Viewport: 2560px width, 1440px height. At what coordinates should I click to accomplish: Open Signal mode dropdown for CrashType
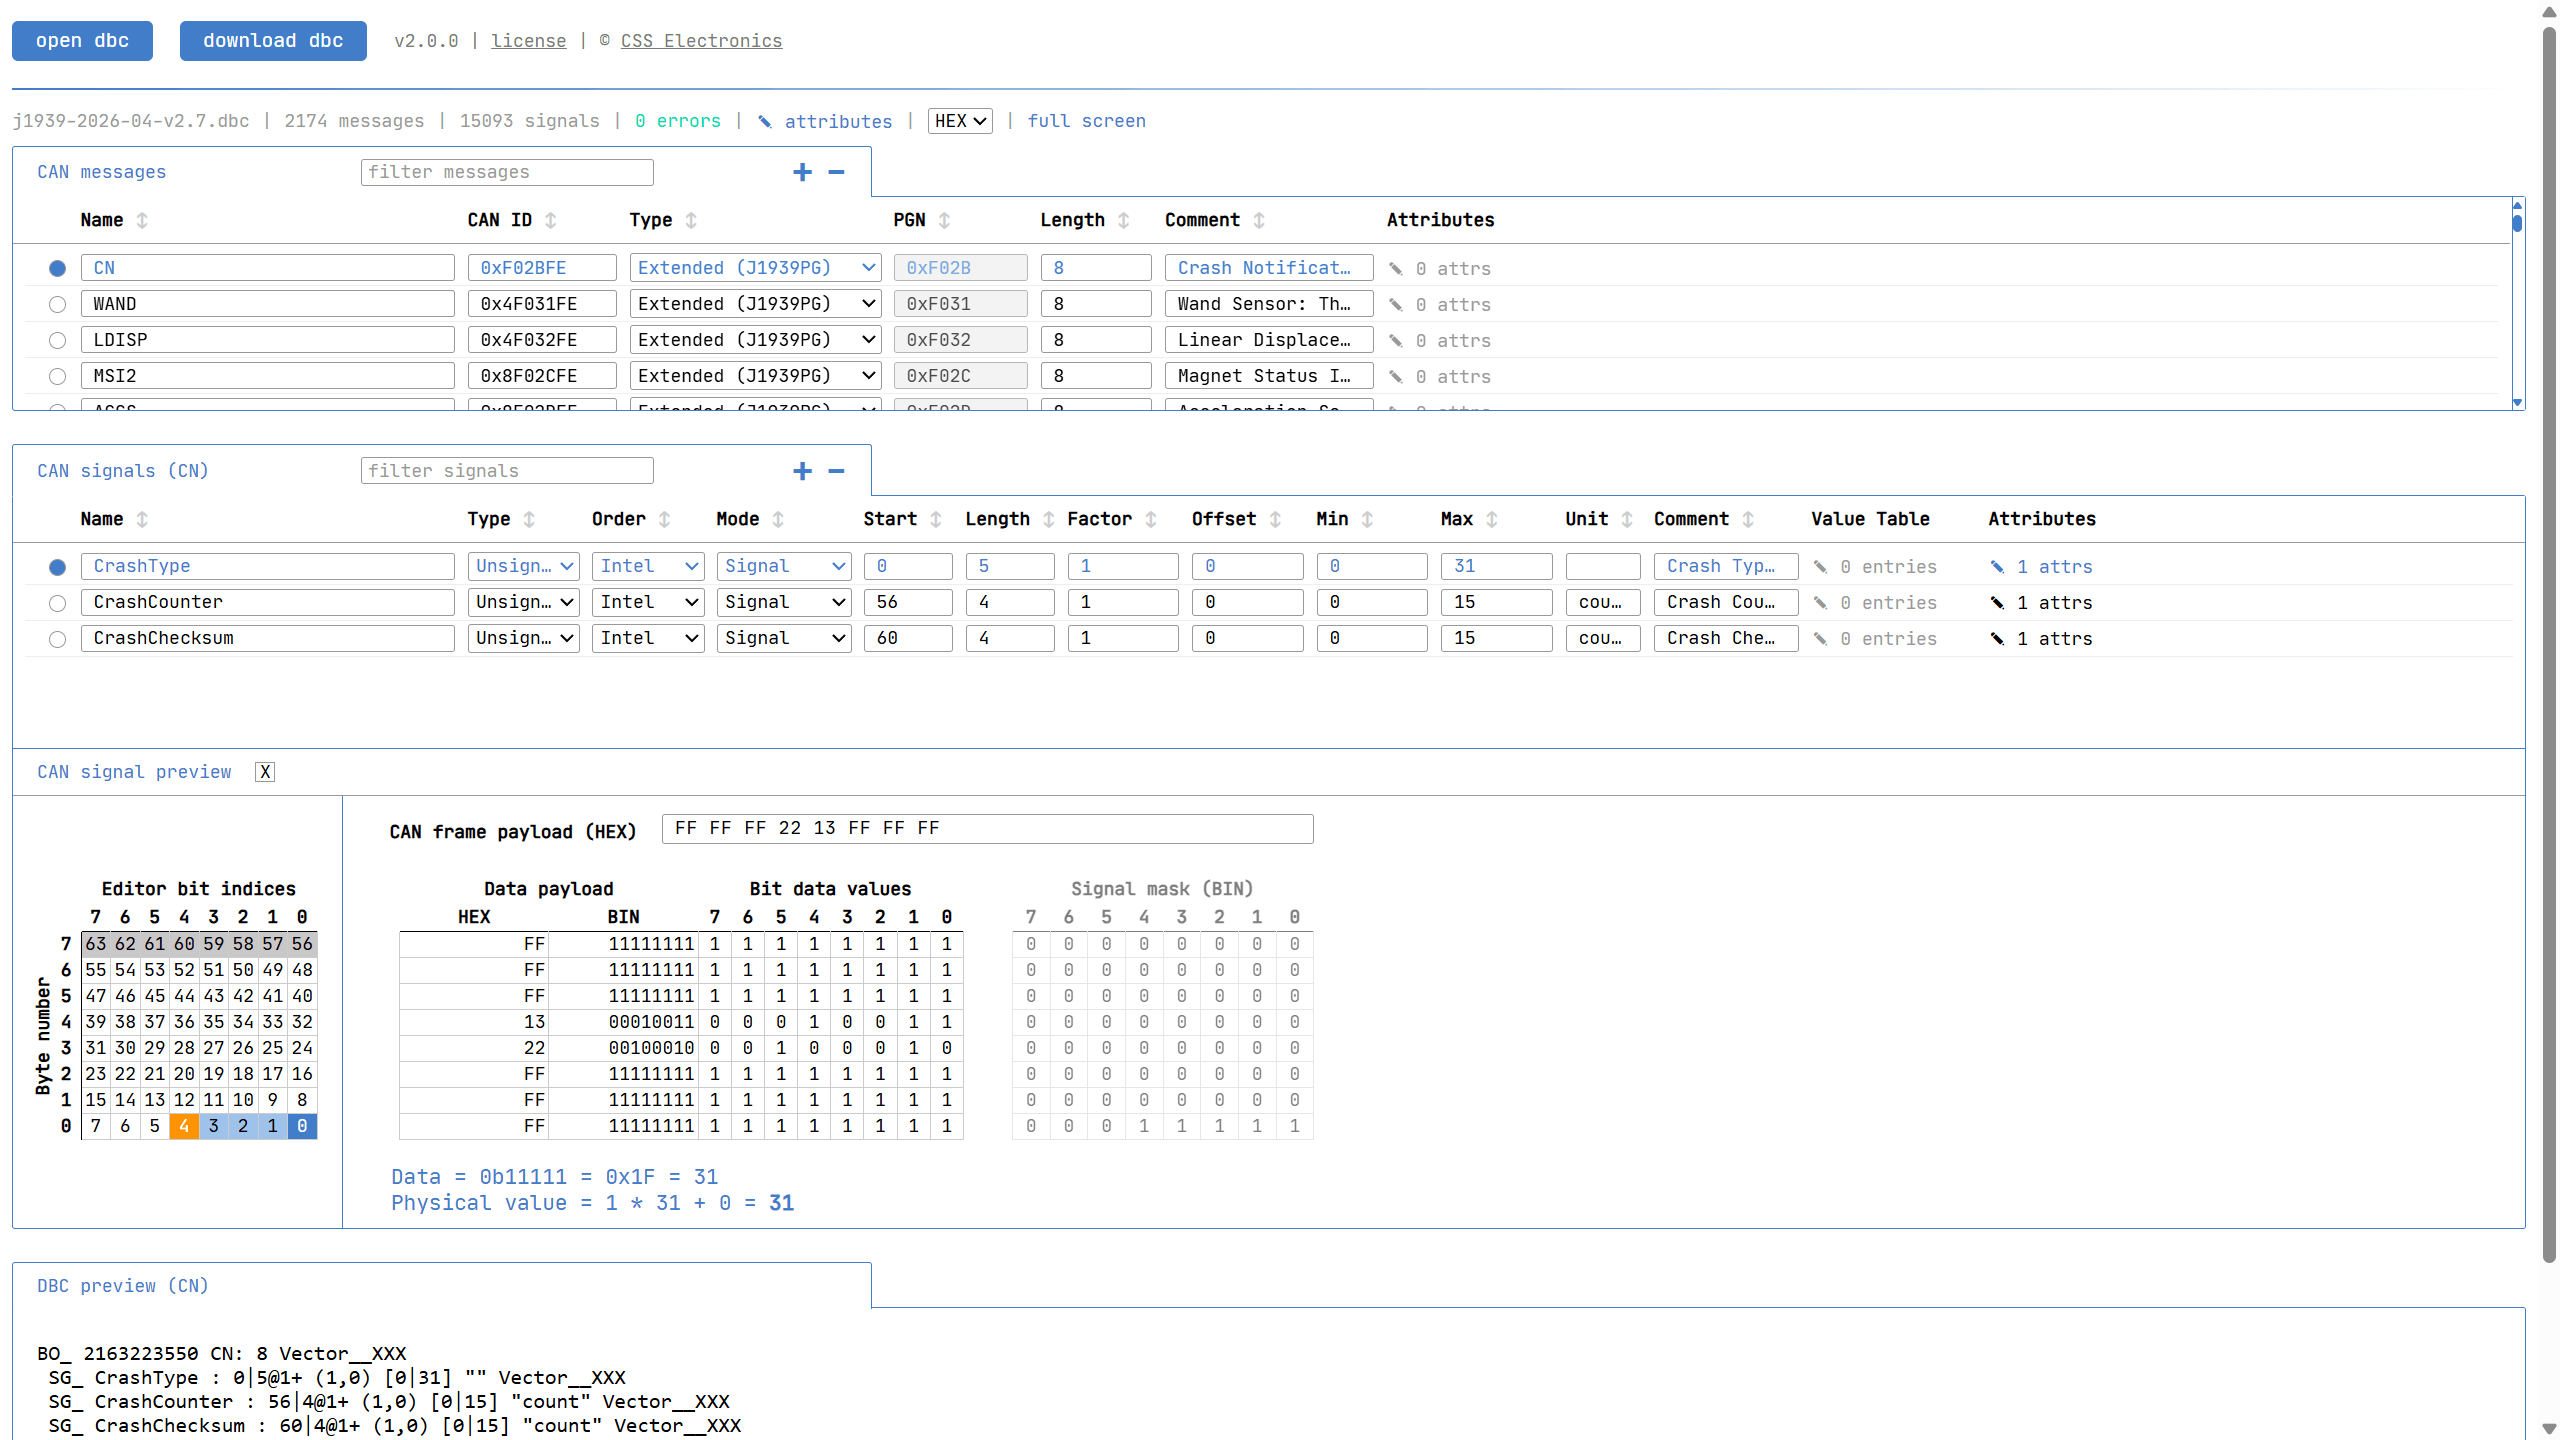[784, 566]
